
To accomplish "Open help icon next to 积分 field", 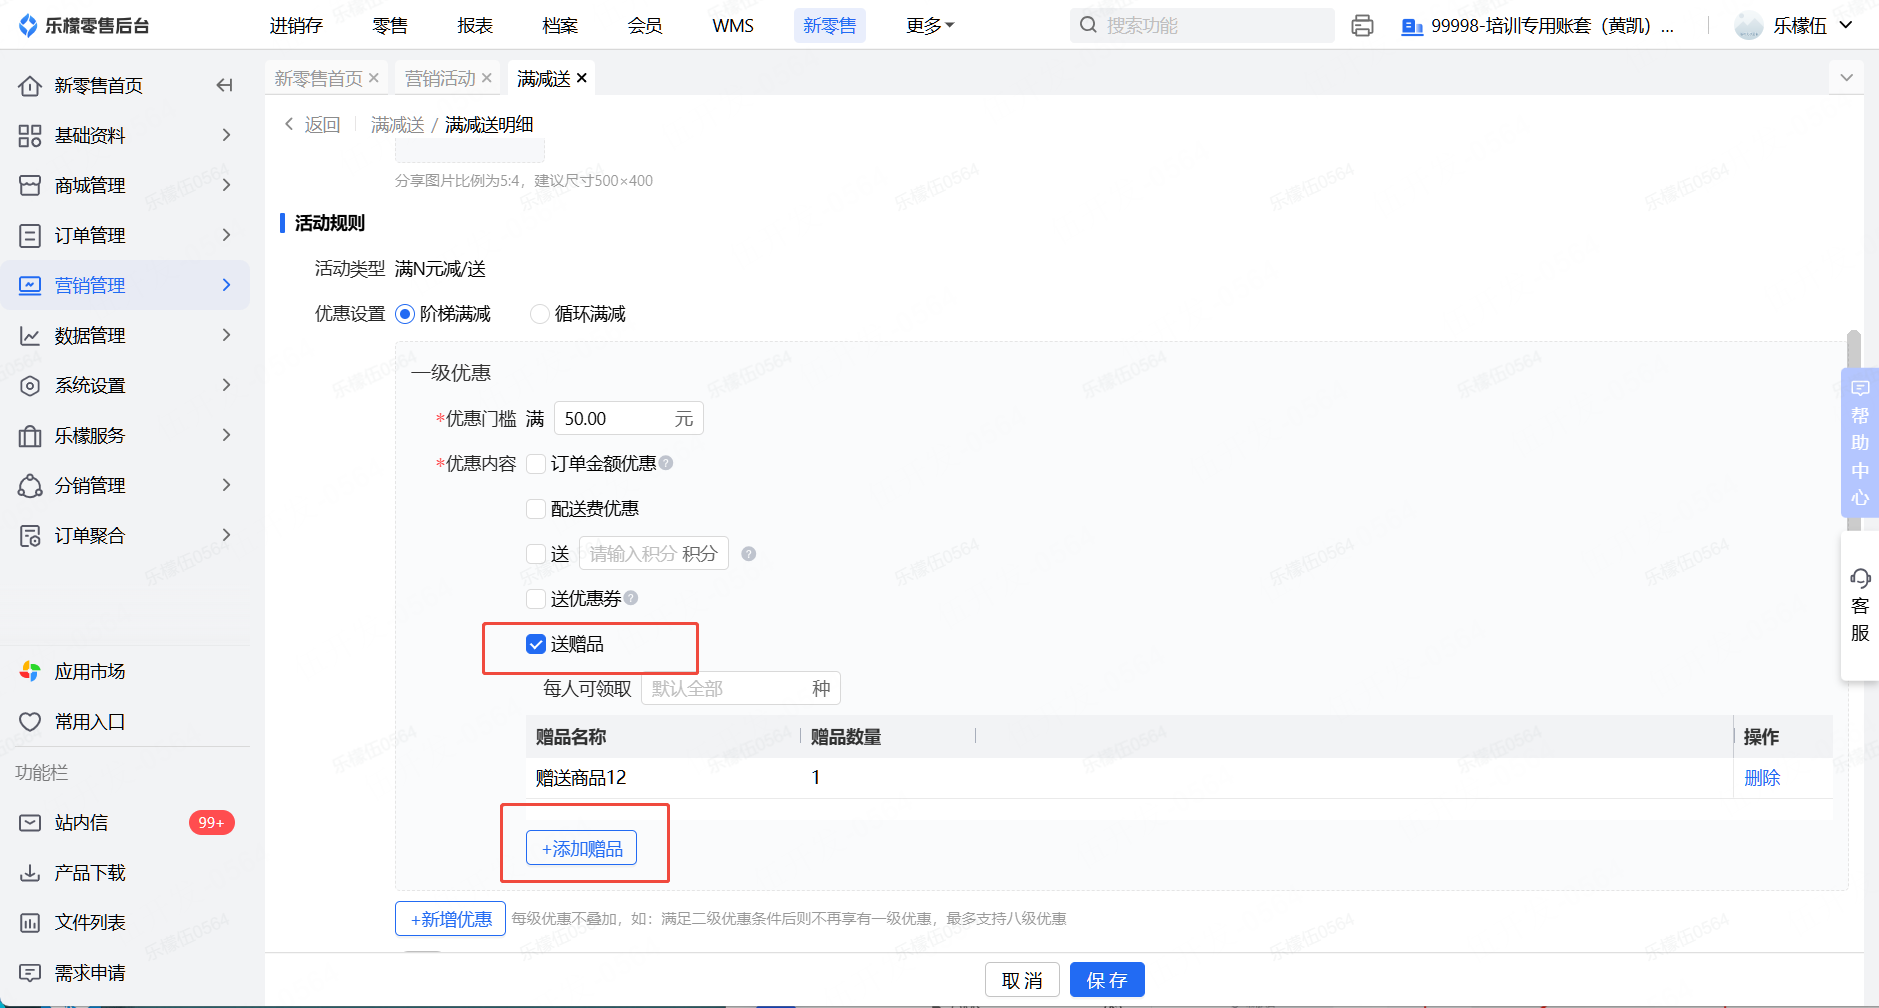I will pyautogui.click(x=749, y=554).
